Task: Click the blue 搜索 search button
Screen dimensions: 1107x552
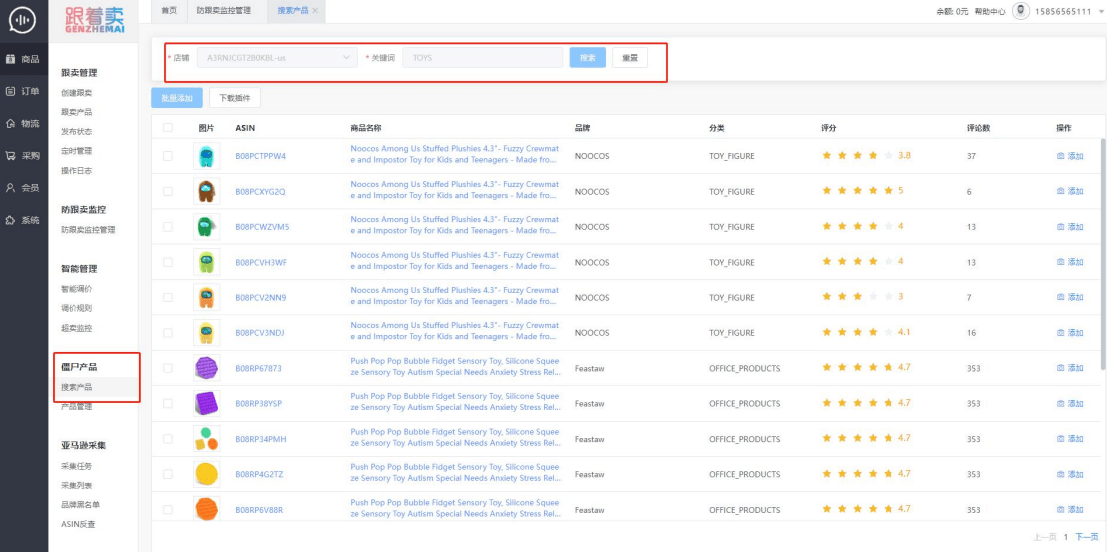Action: 587,58
